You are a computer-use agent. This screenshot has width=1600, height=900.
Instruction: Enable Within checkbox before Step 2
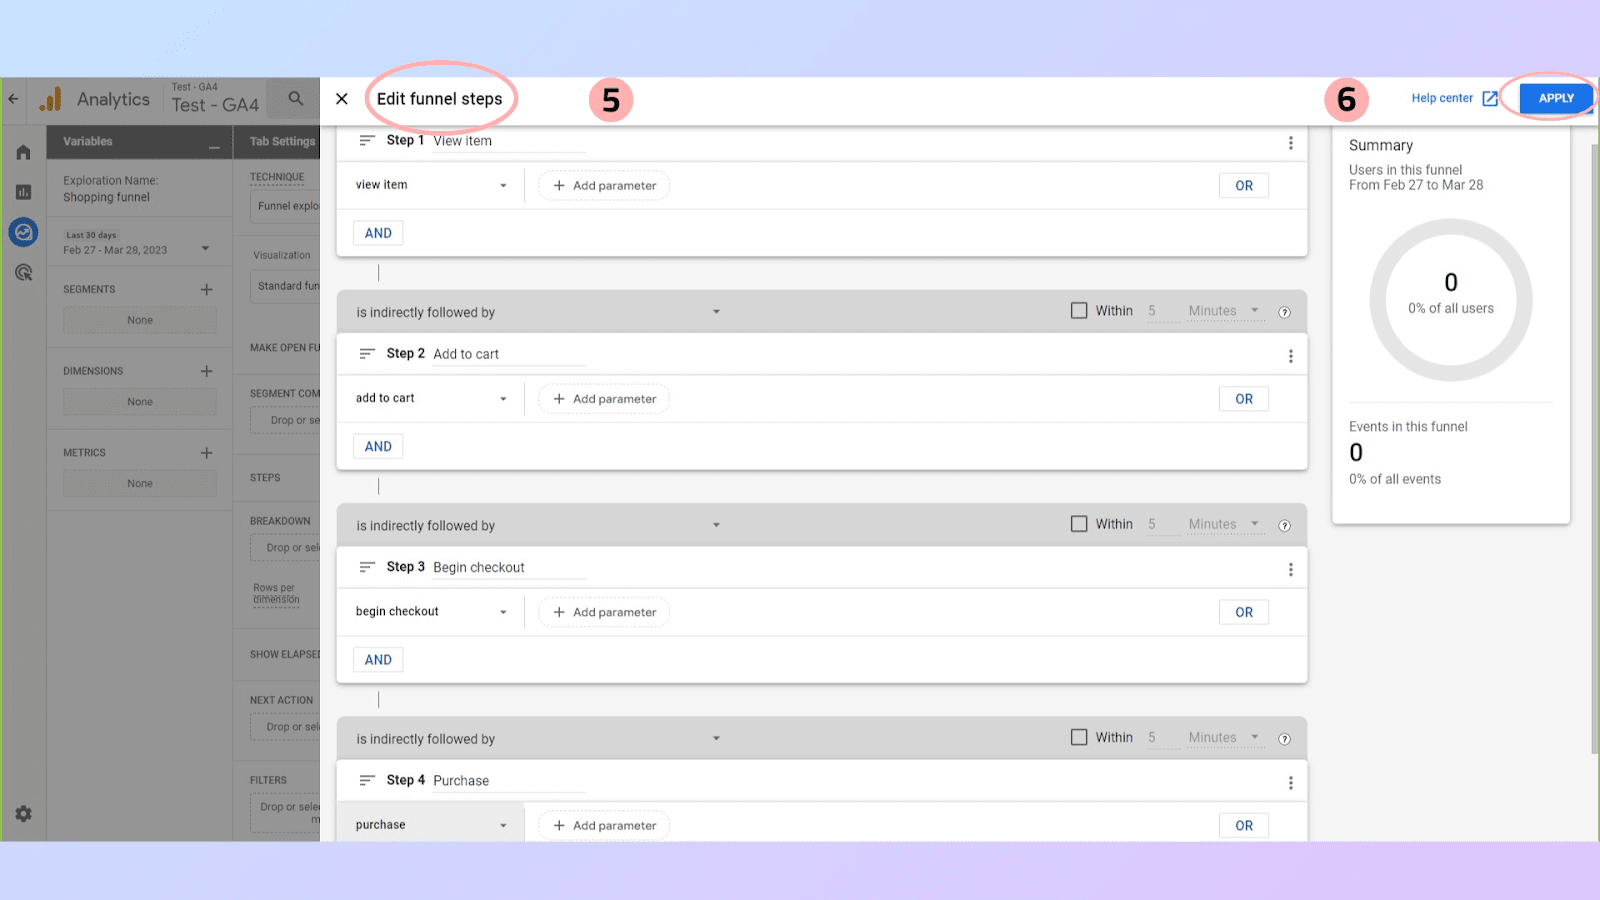coord(1079,311)
